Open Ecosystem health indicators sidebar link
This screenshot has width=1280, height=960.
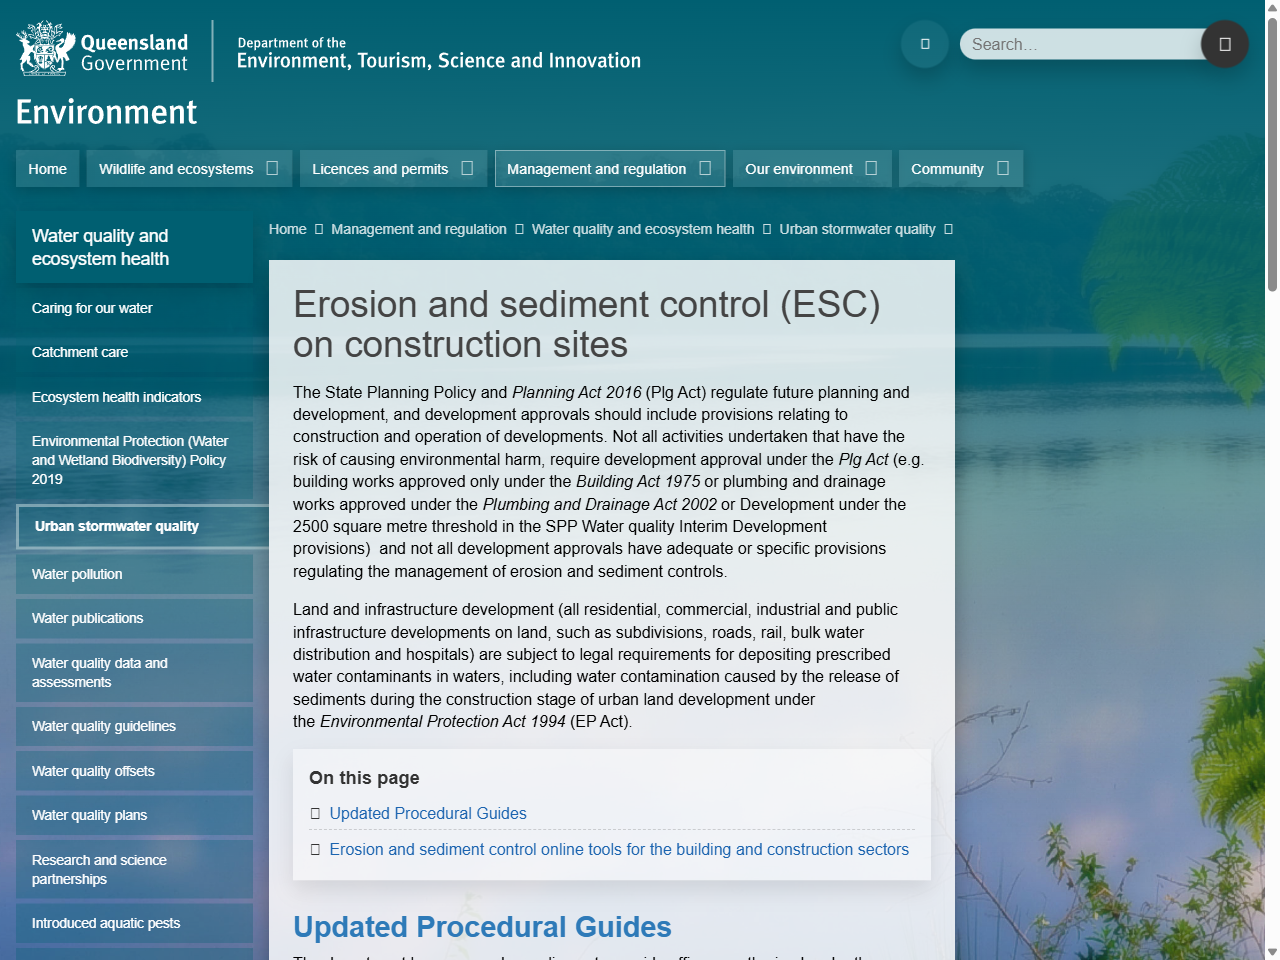pyautogui.click(x=134, y=397)
